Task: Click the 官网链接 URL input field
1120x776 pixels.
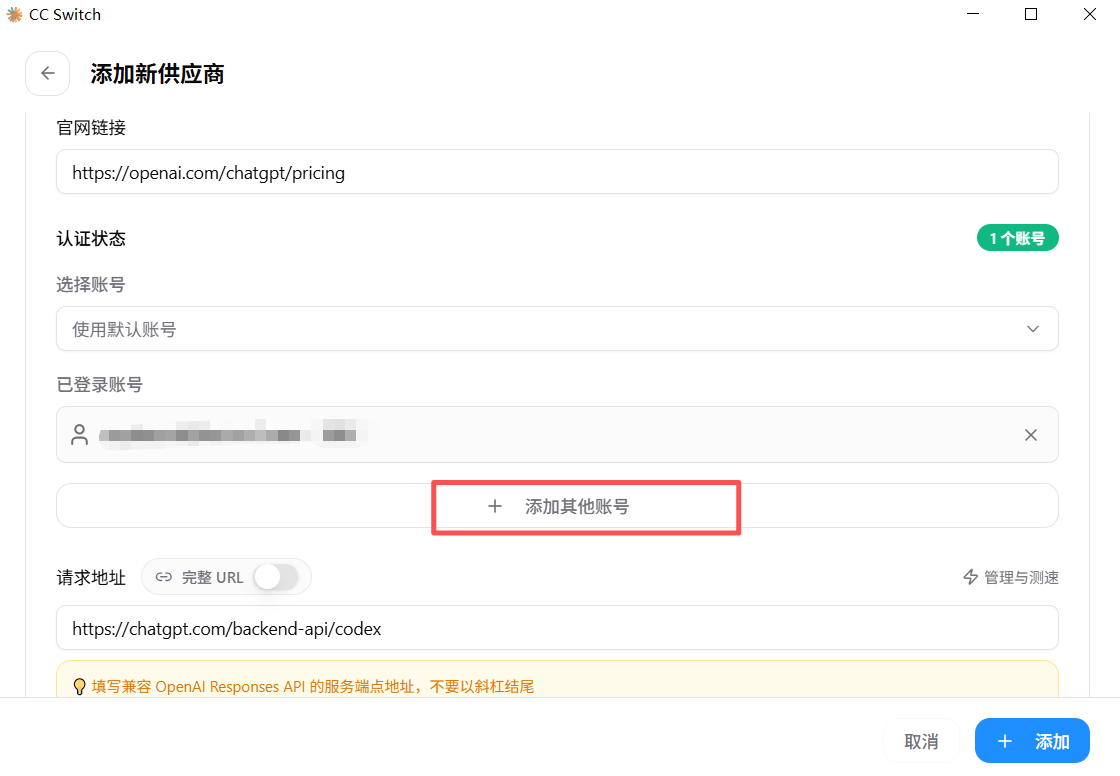Action: (x=557, y=171)
